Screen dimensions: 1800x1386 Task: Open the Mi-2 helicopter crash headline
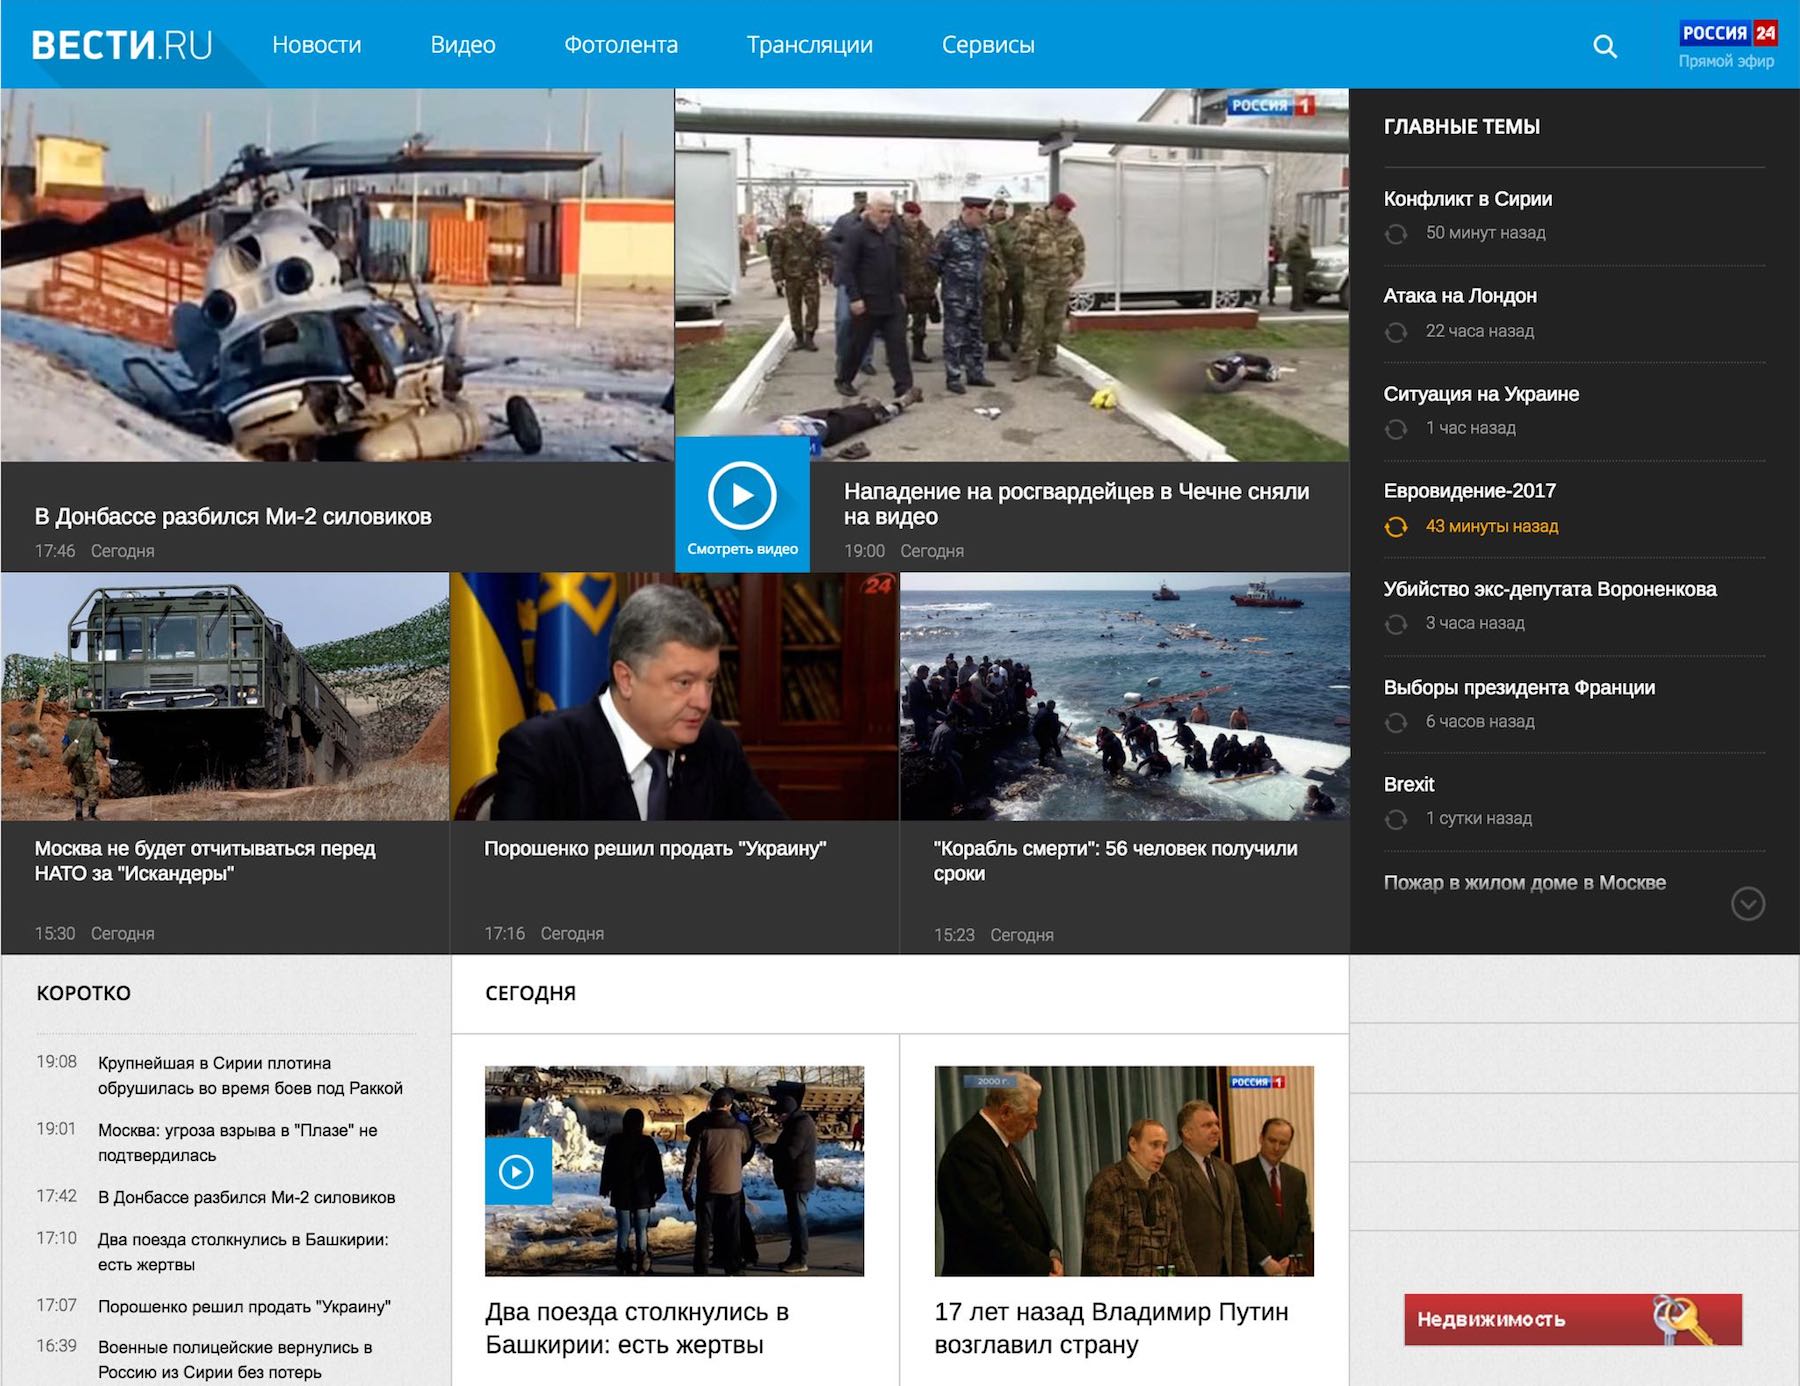tap(233, 517)
